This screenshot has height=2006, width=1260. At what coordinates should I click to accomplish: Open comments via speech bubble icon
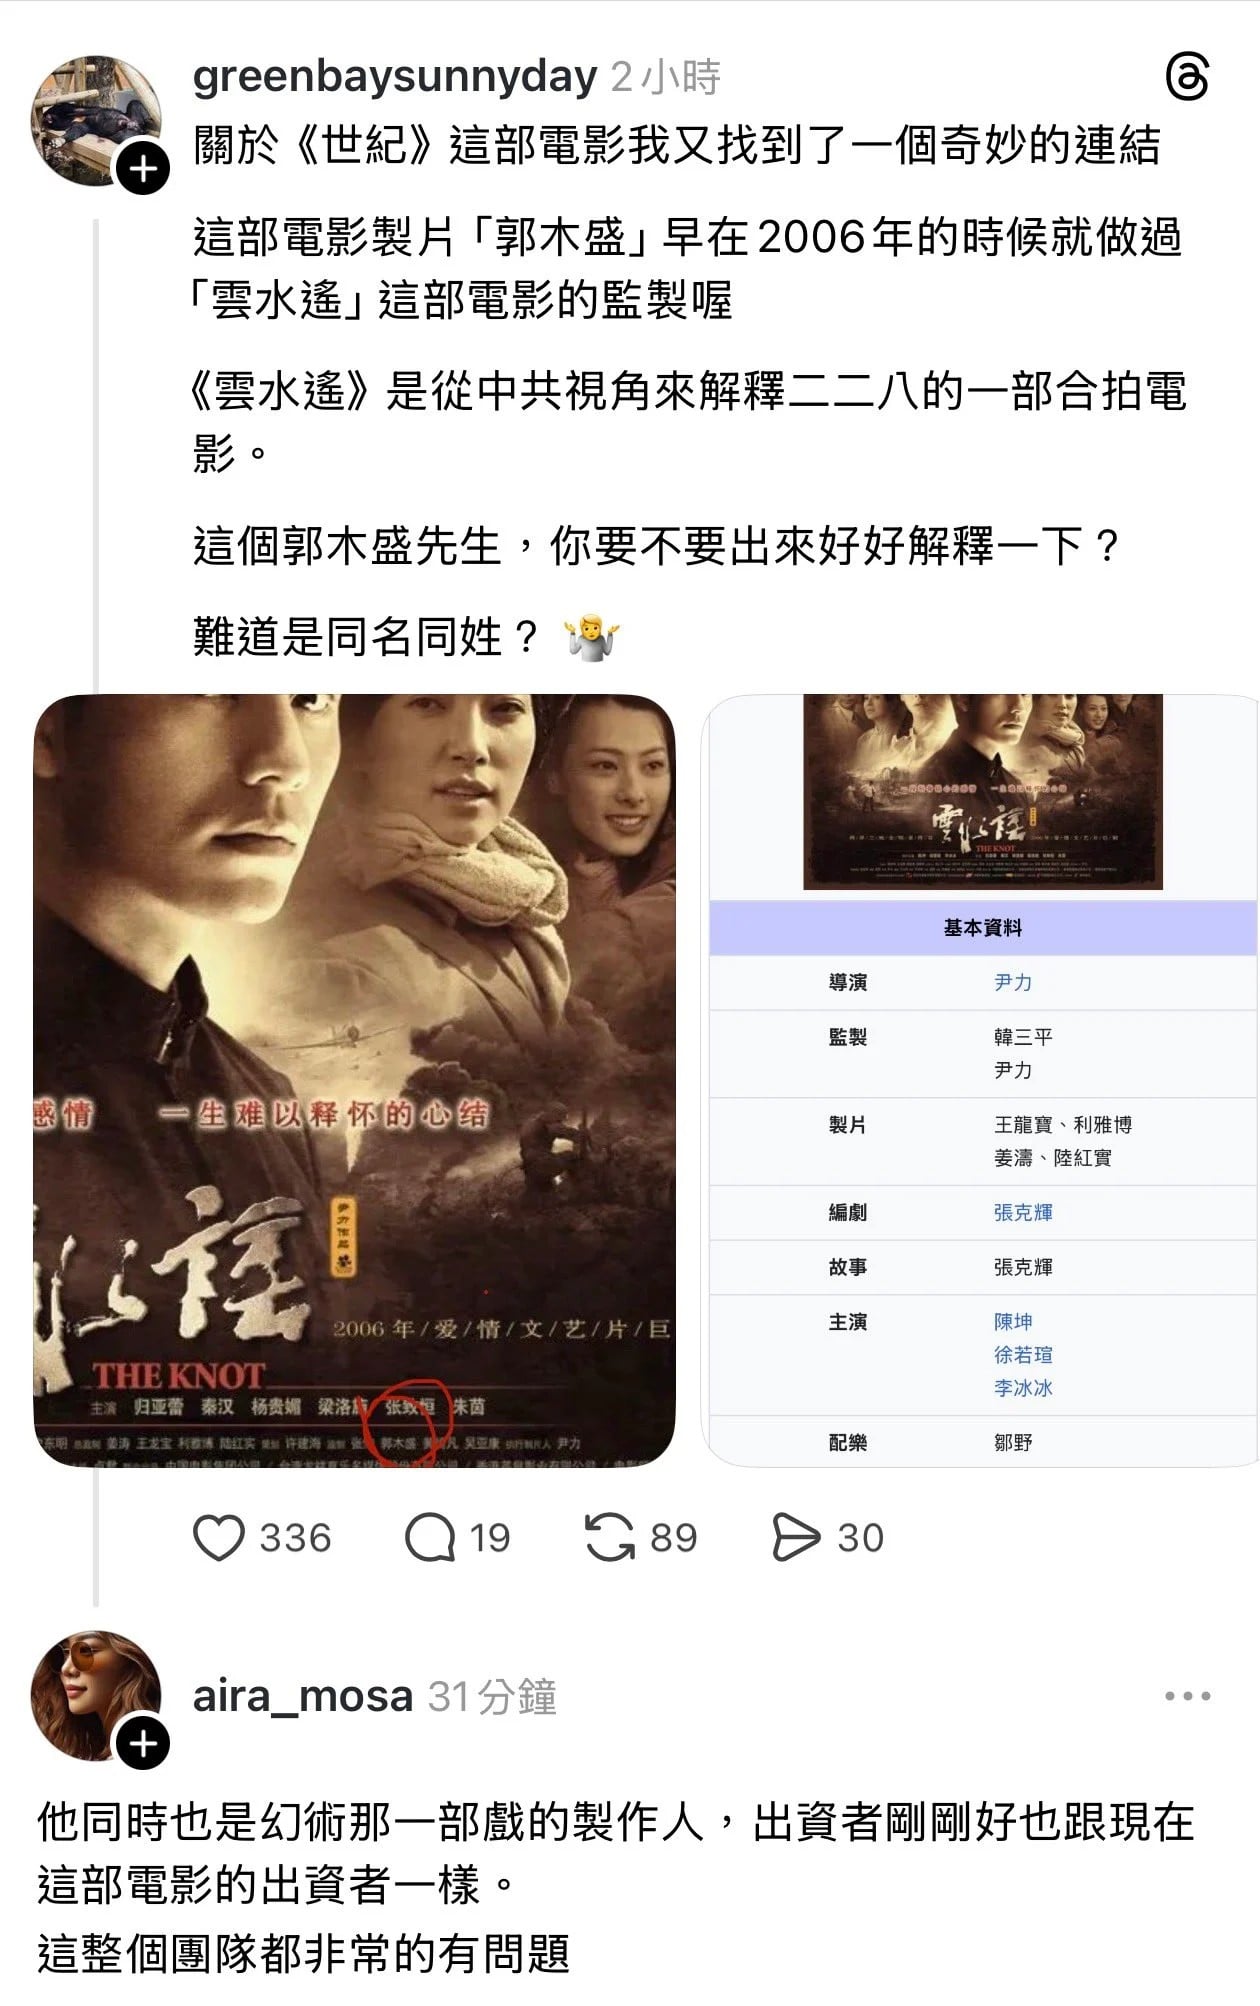[430, 1538]
